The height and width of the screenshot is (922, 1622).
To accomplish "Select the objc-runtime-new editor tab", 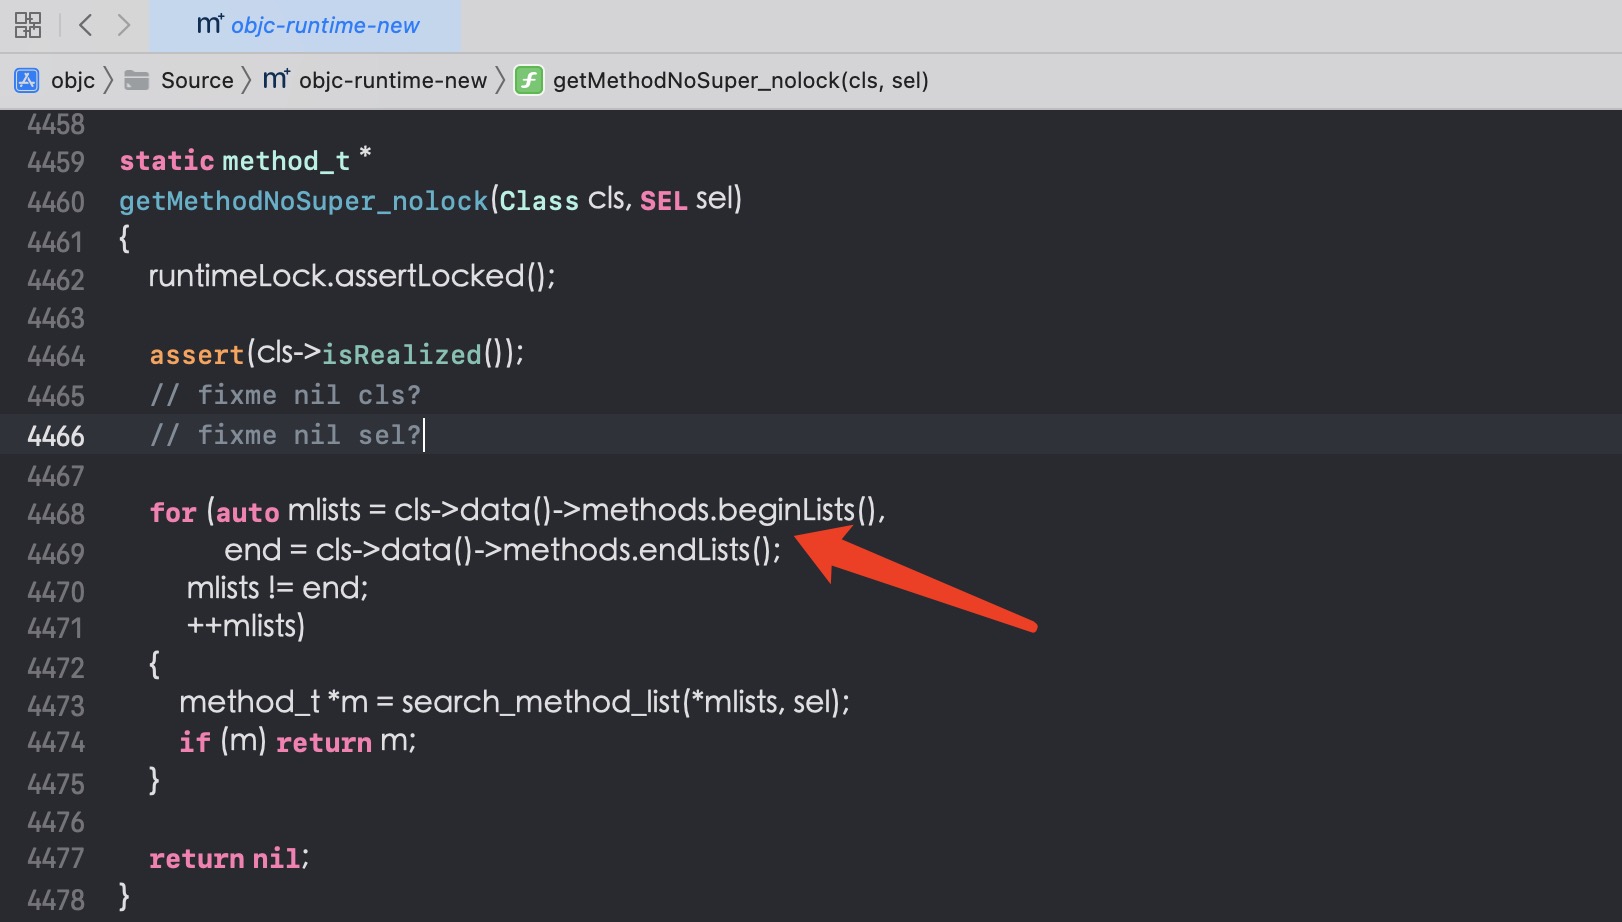I will (306, 25).
